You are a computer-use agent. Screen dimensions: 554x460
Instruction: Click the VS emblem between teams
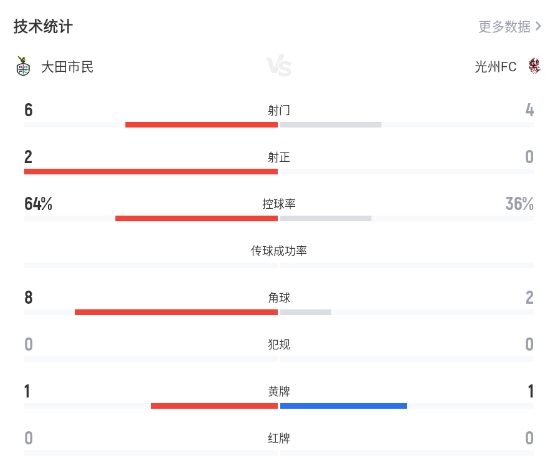point(279,66)
